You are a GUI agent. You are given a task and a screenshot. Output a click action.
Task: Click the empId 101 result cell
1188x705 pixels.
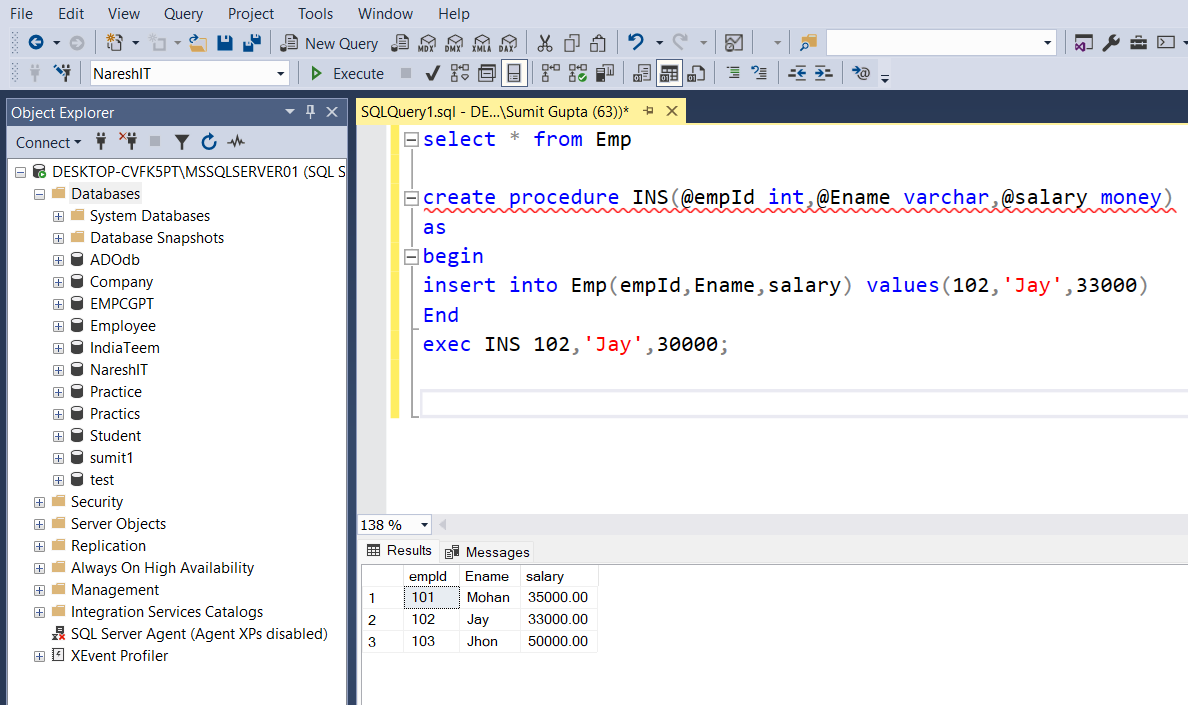431,597
